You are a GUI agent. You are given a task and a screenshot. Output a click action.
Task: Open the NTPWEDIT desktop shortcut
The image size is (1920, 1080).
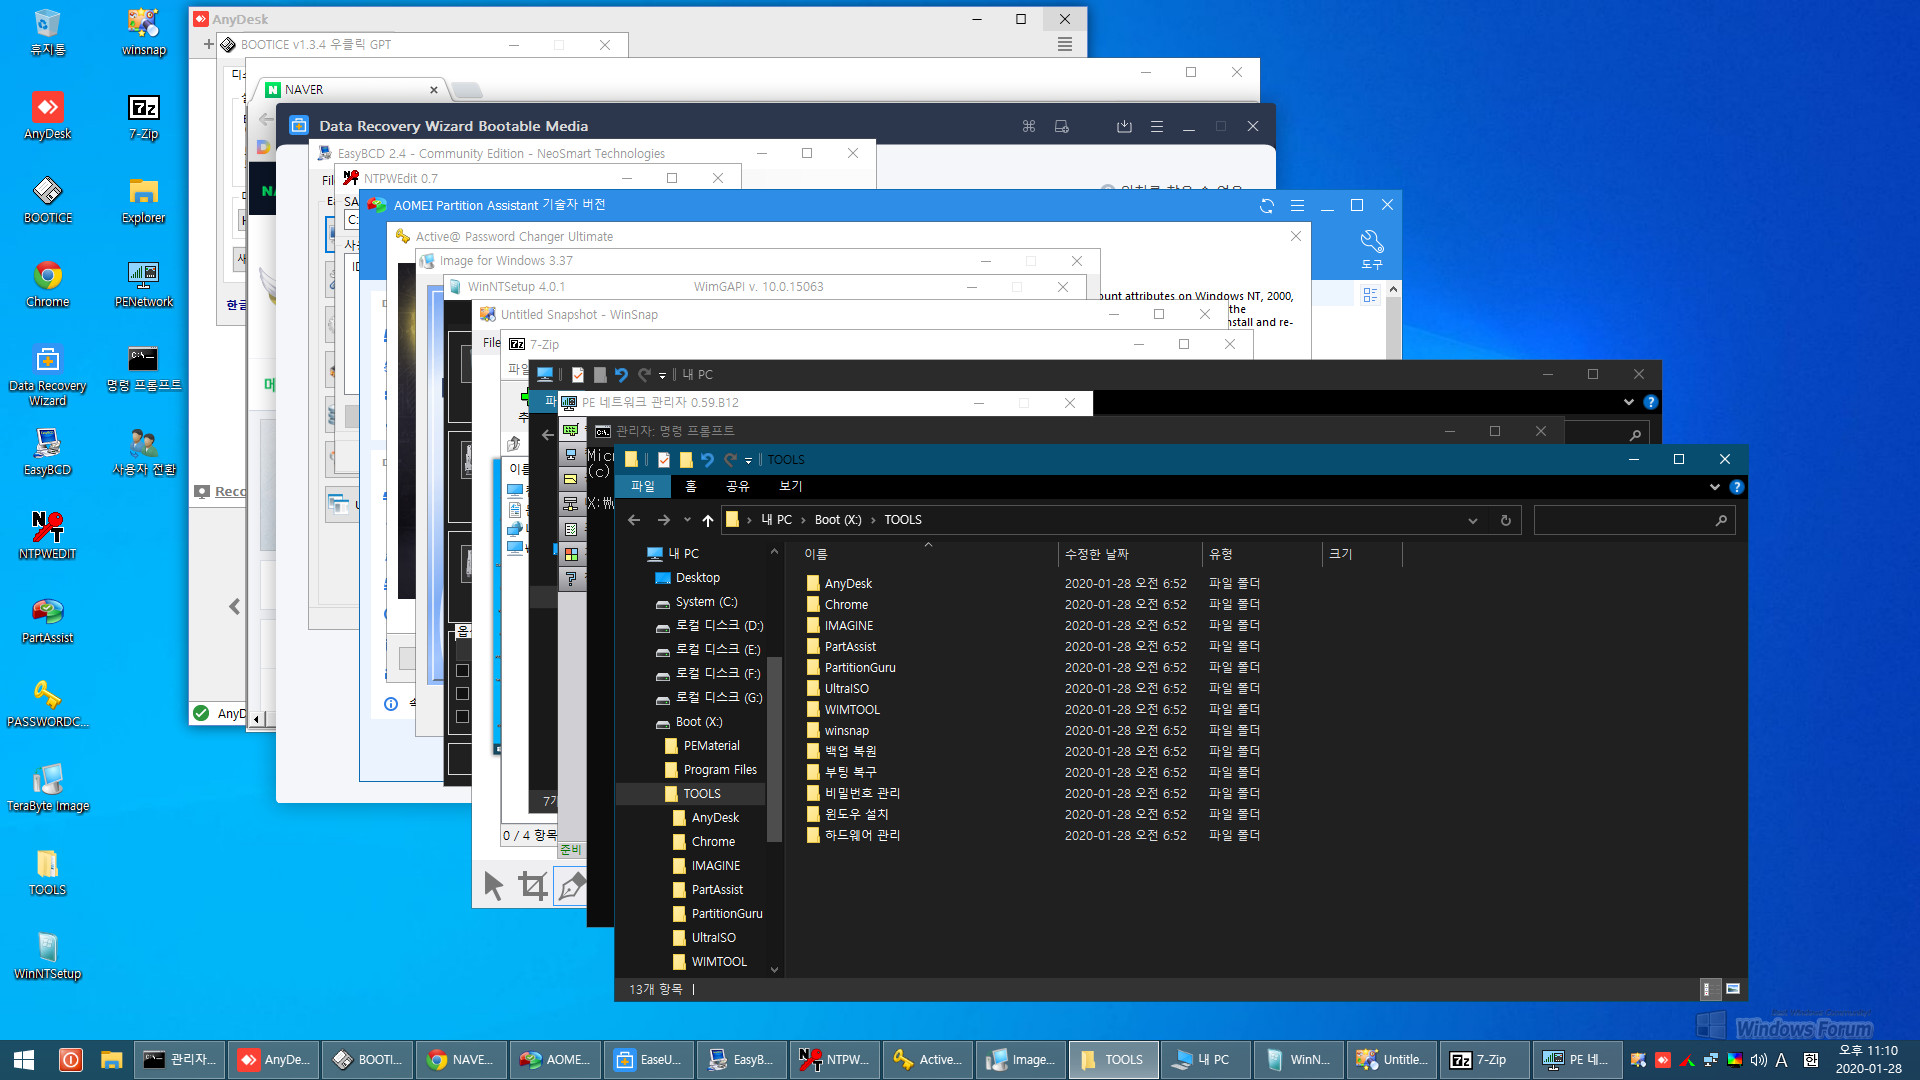click(47, 536)
